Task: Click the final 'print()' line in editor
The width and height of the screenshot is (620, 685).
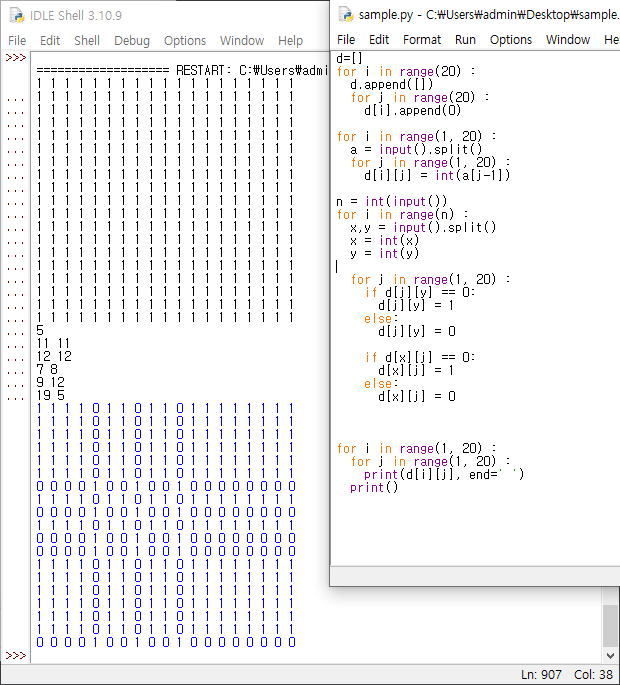Action: 374,488
